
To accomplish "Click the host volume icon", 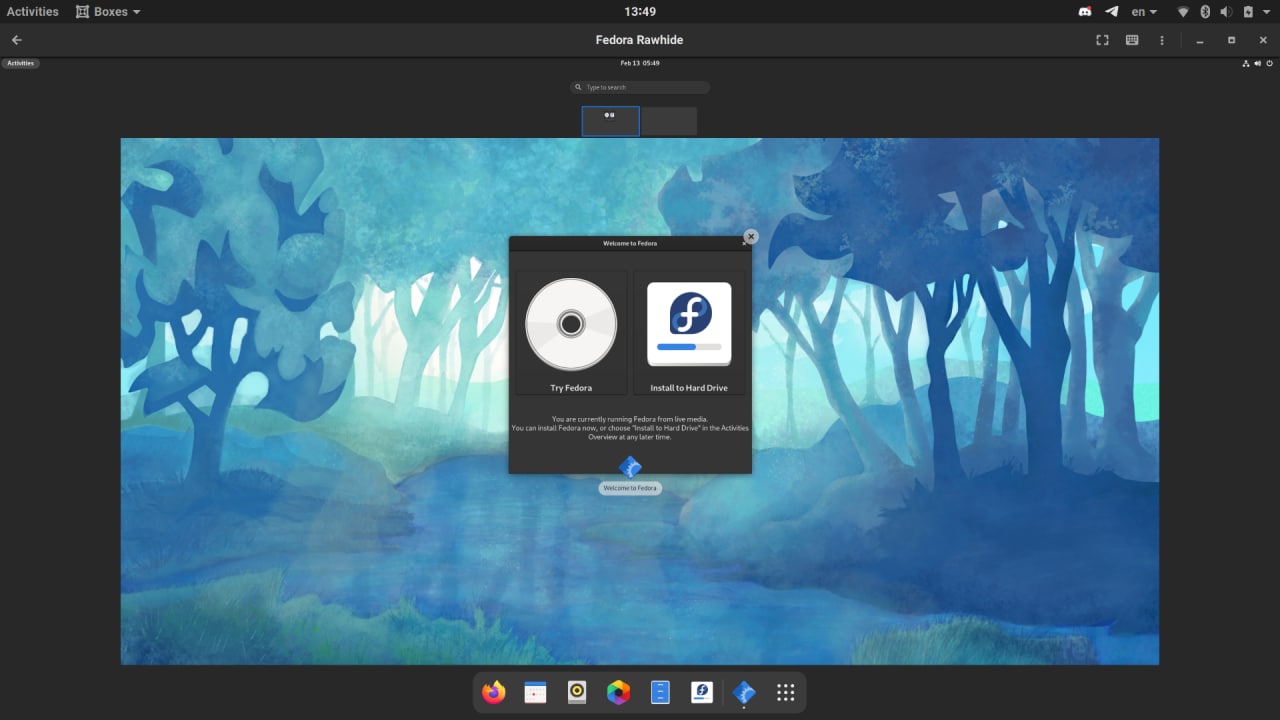I will point(1226,12).
